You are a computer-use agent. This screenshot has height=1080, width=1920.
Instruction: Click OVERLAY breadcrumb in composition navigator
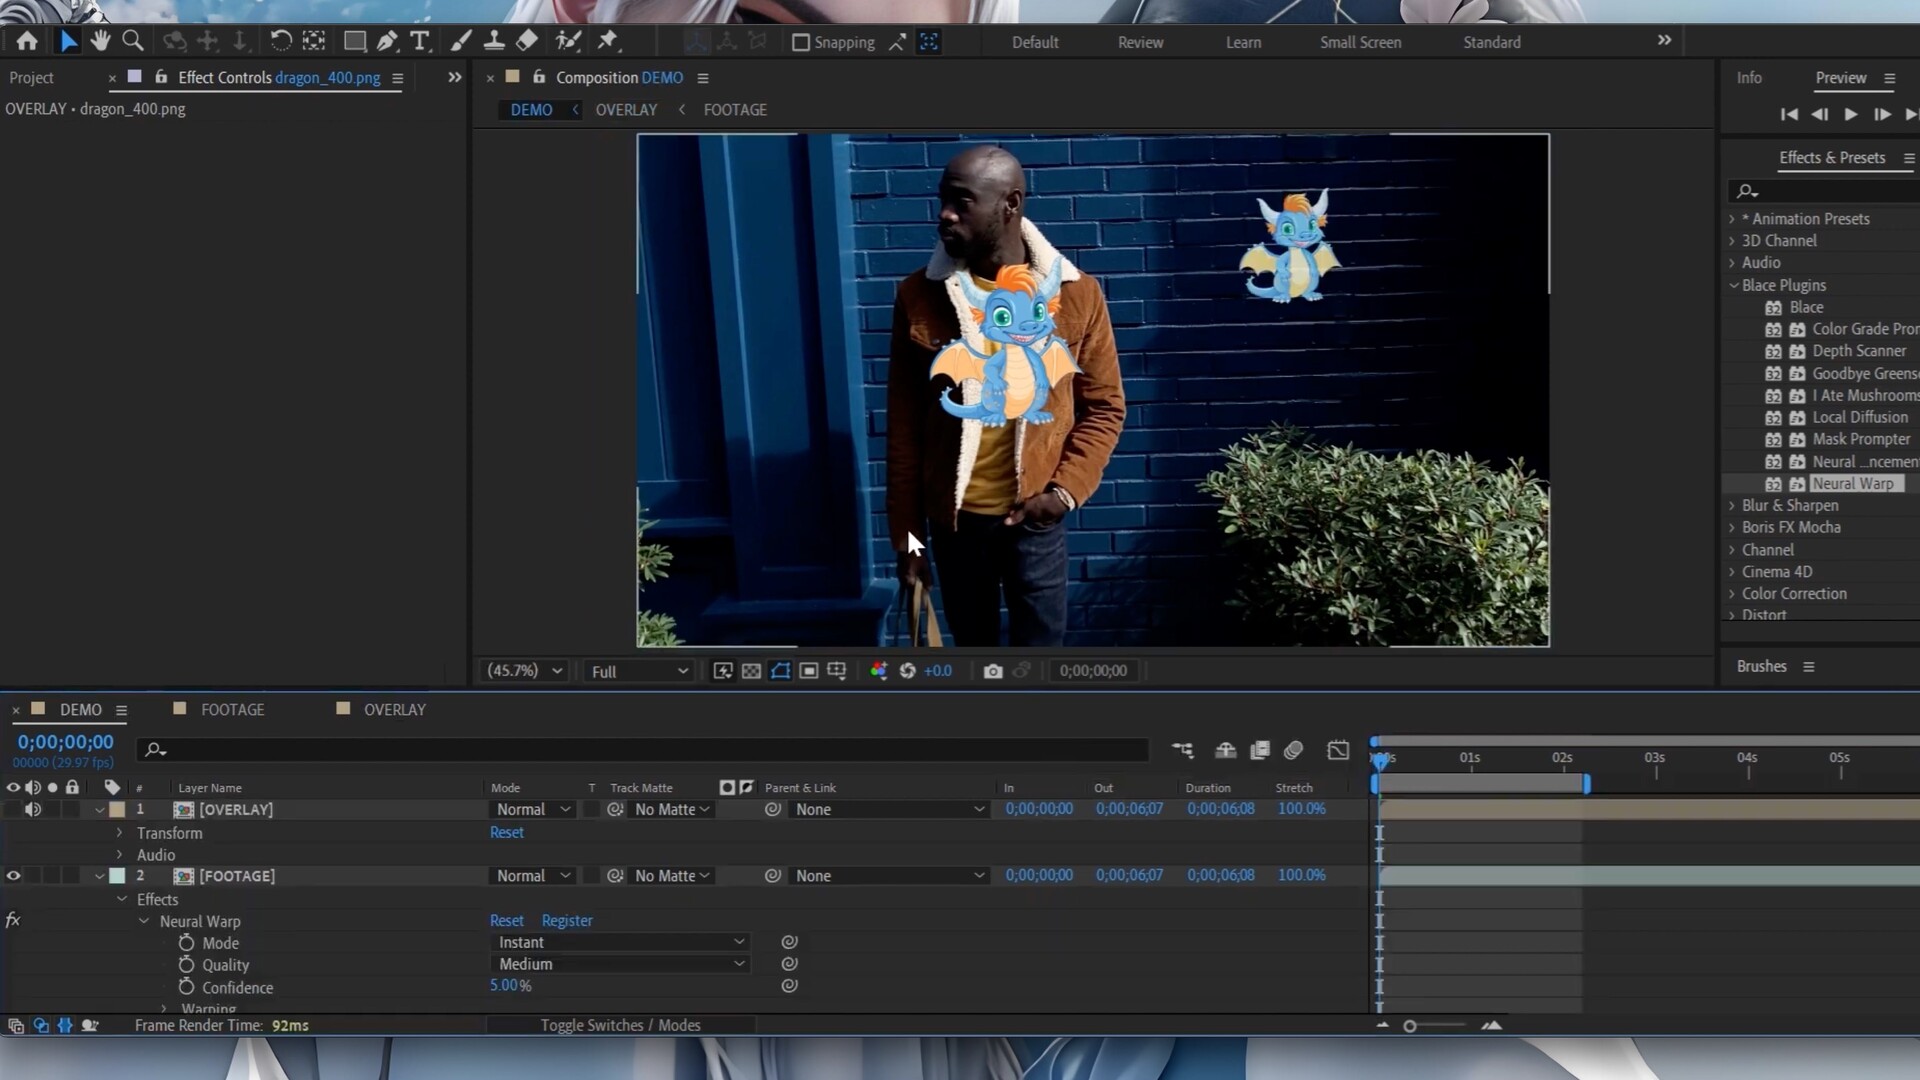pyautogui.click(x=626, y=110)
